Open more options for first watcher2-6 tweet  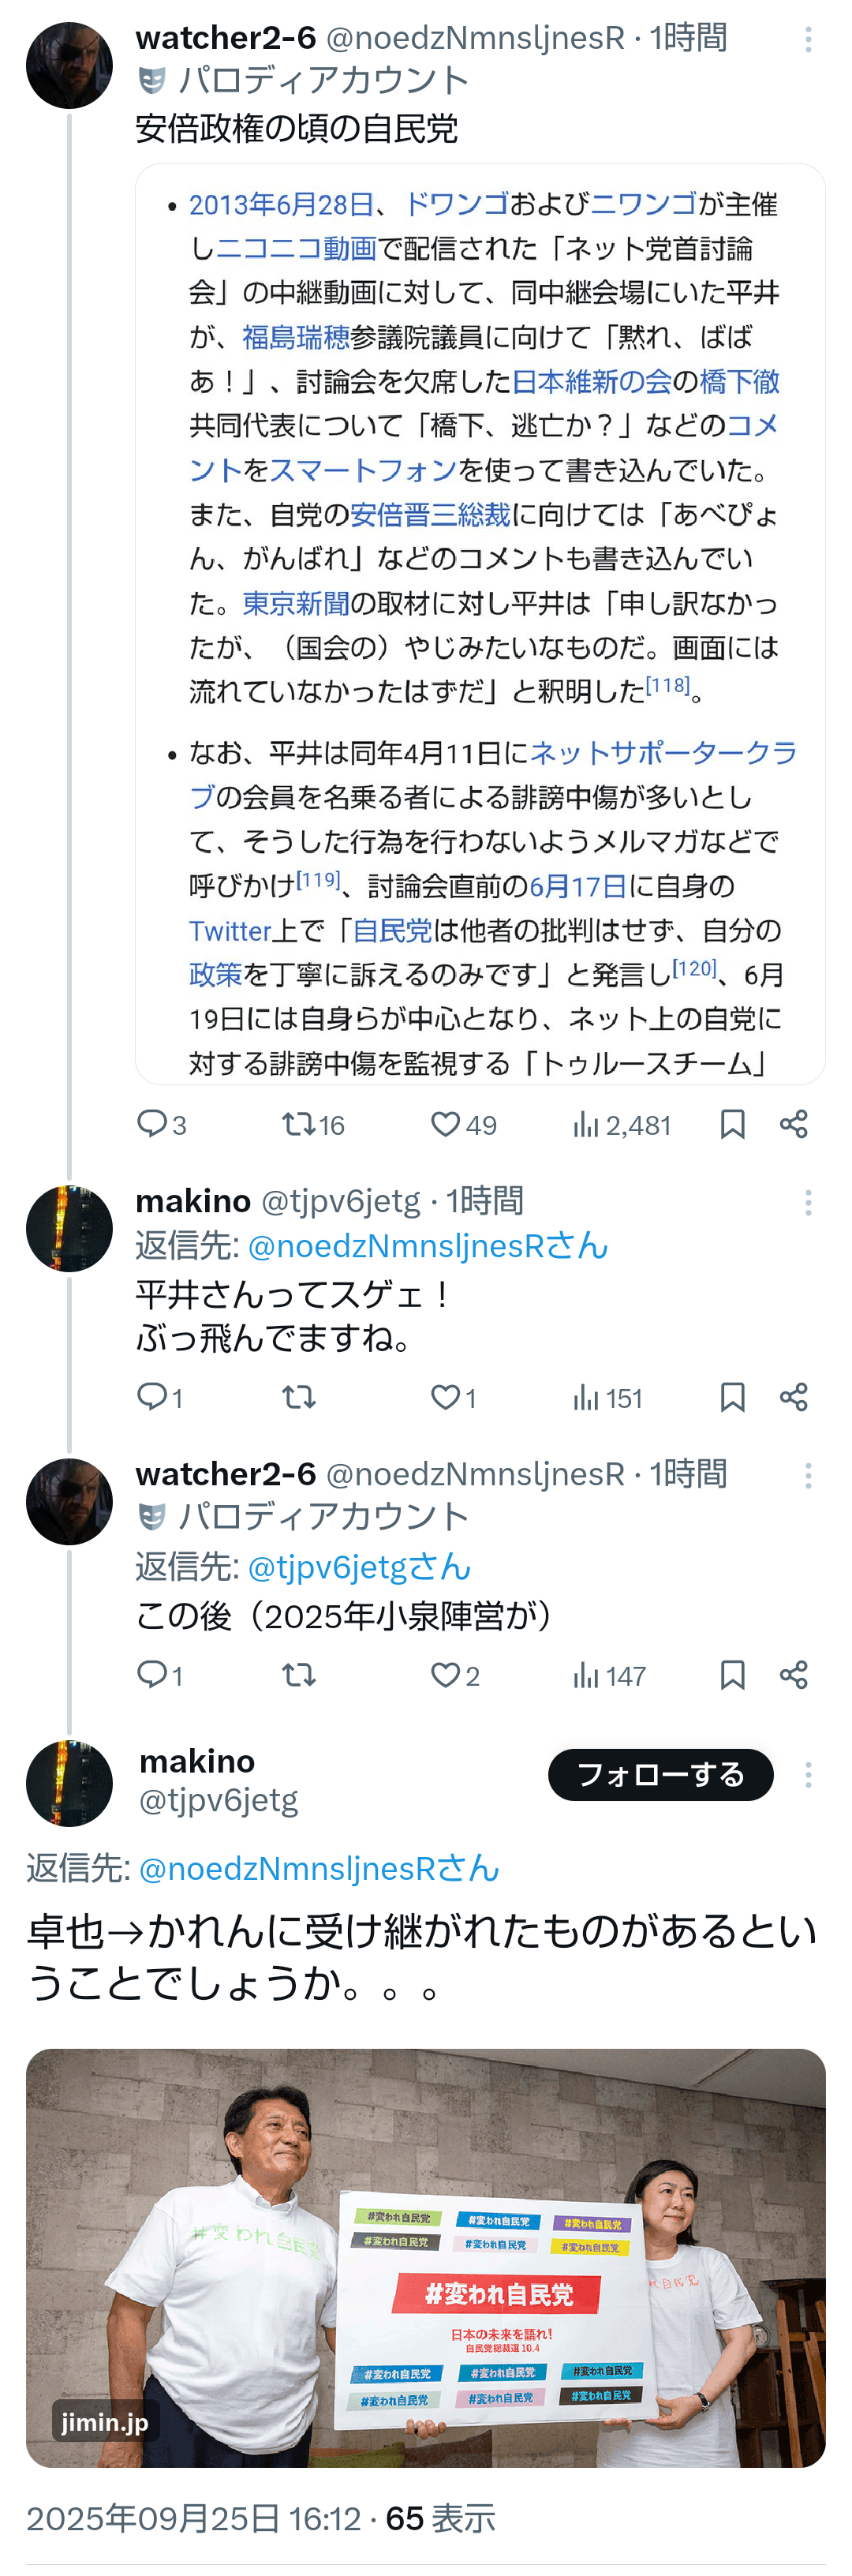point(808,40)
